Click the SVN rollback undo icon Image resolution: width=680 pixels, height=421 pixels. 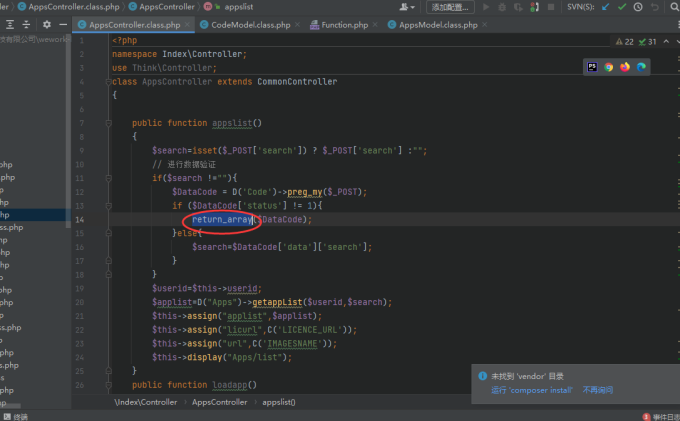coord(654,7)
